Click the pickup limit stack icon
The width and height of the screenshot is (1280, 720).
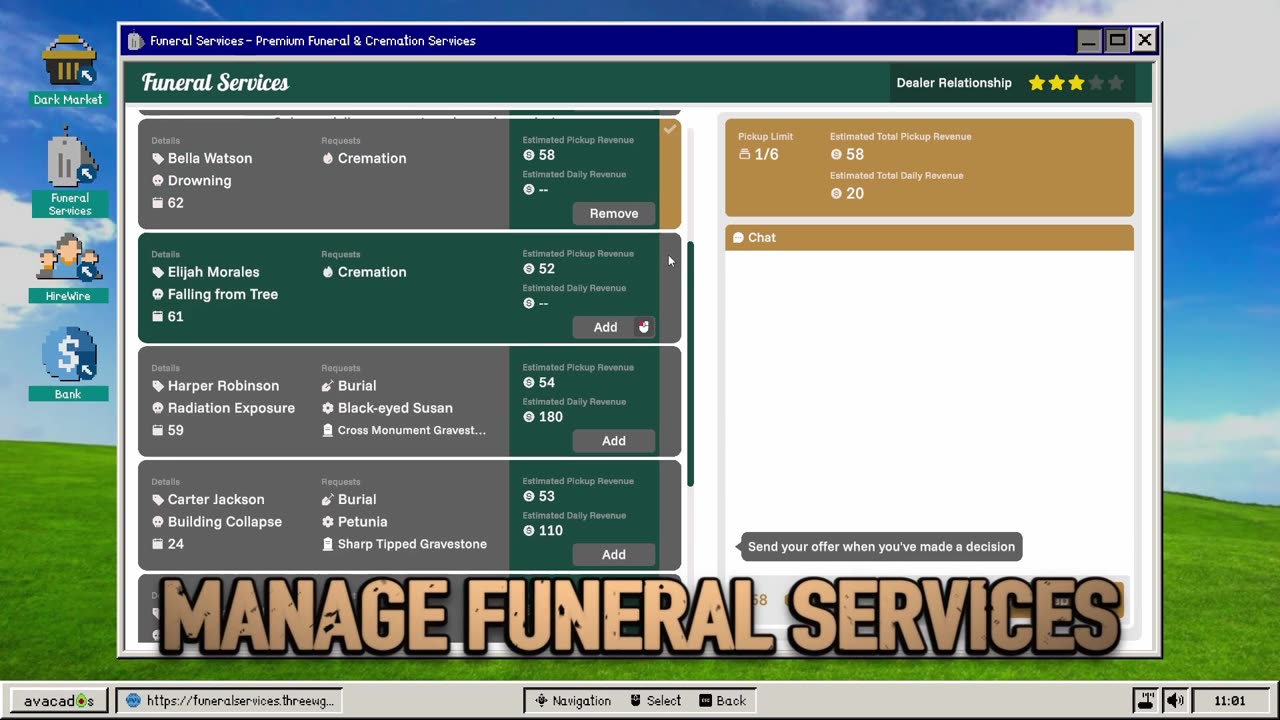(744, 155)
